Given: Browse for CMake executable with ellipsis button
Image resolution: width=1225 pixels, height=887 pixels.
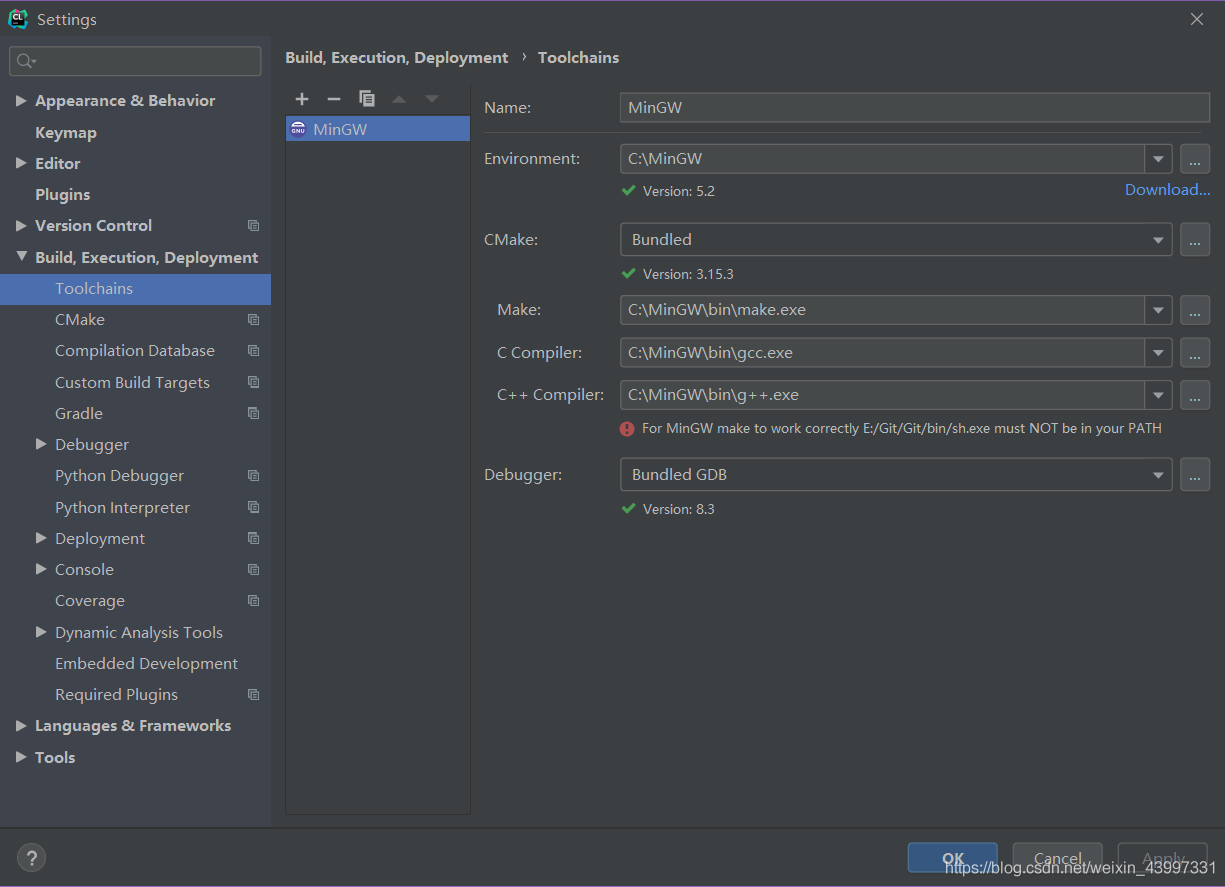Looking at the screenshot, I should click(1195, 239).
